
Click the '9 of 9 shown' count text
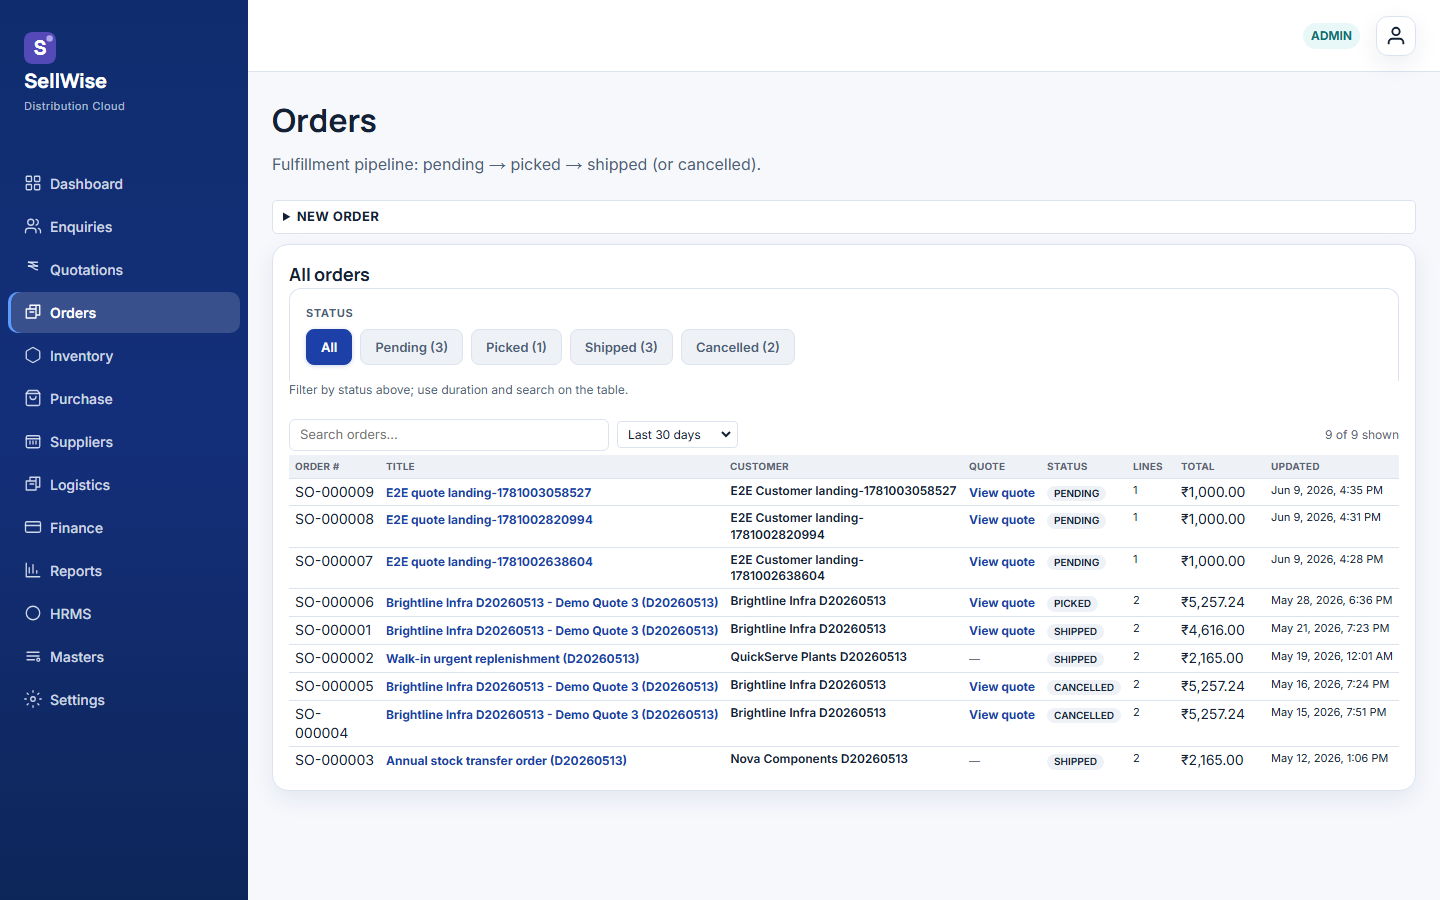coord(1362,435)
